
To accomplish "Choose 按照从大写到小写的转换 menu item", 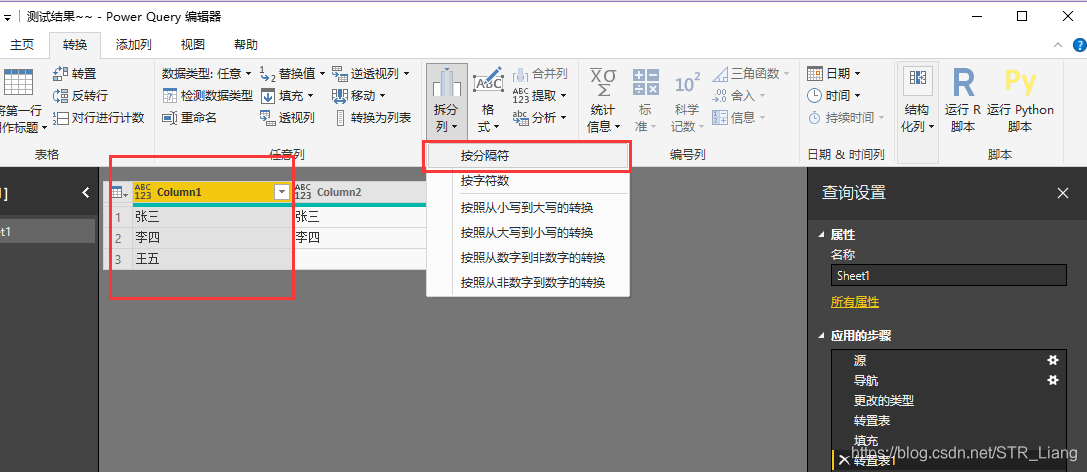I will 528,232.
